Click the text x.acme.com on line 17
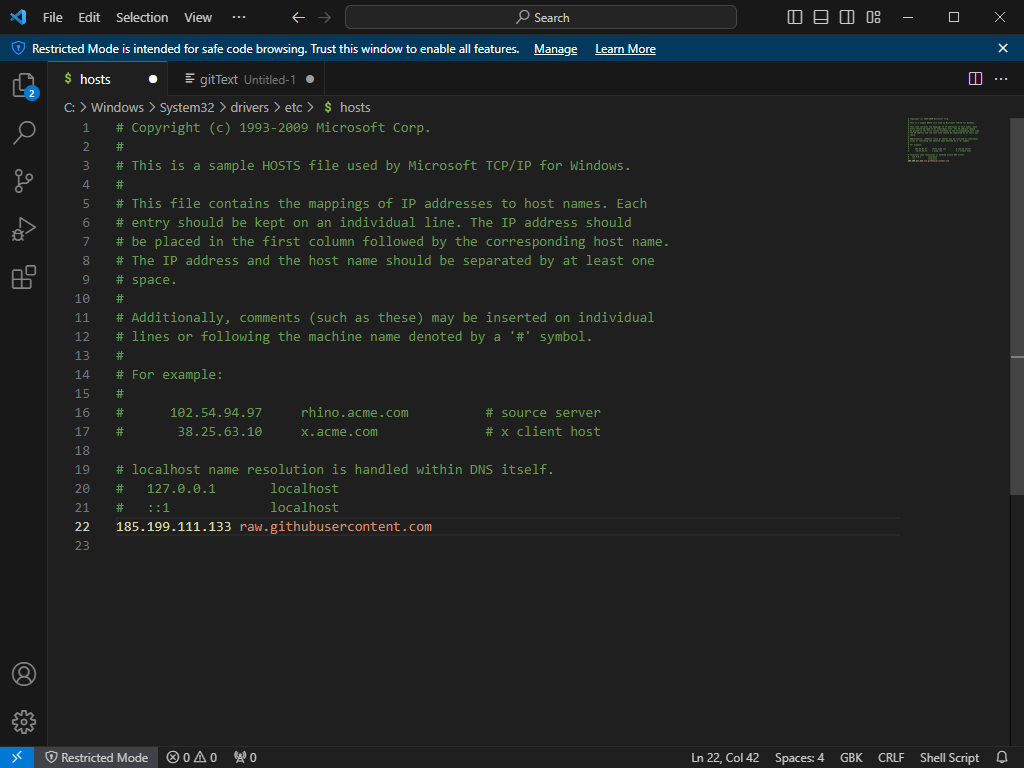The width and height of the screenshot is (1024, 768). click(339, 432)
